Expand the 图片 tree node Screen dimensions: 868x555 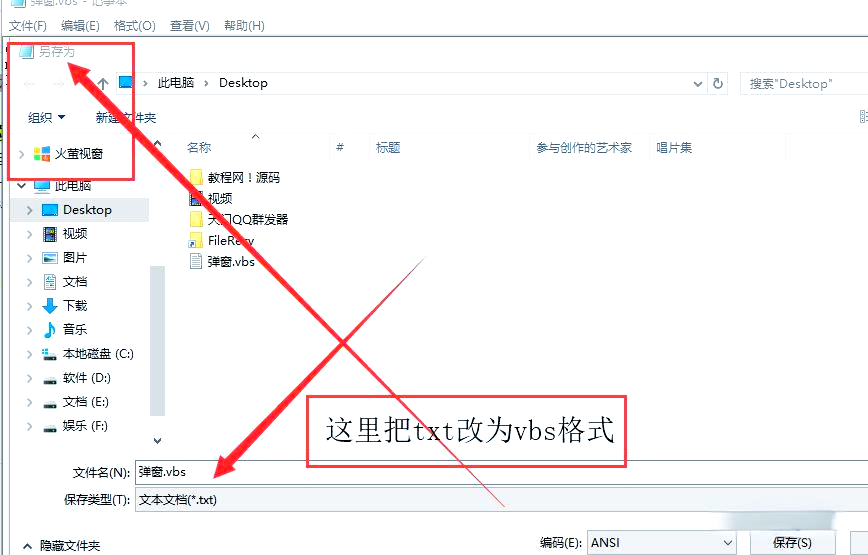29,258
